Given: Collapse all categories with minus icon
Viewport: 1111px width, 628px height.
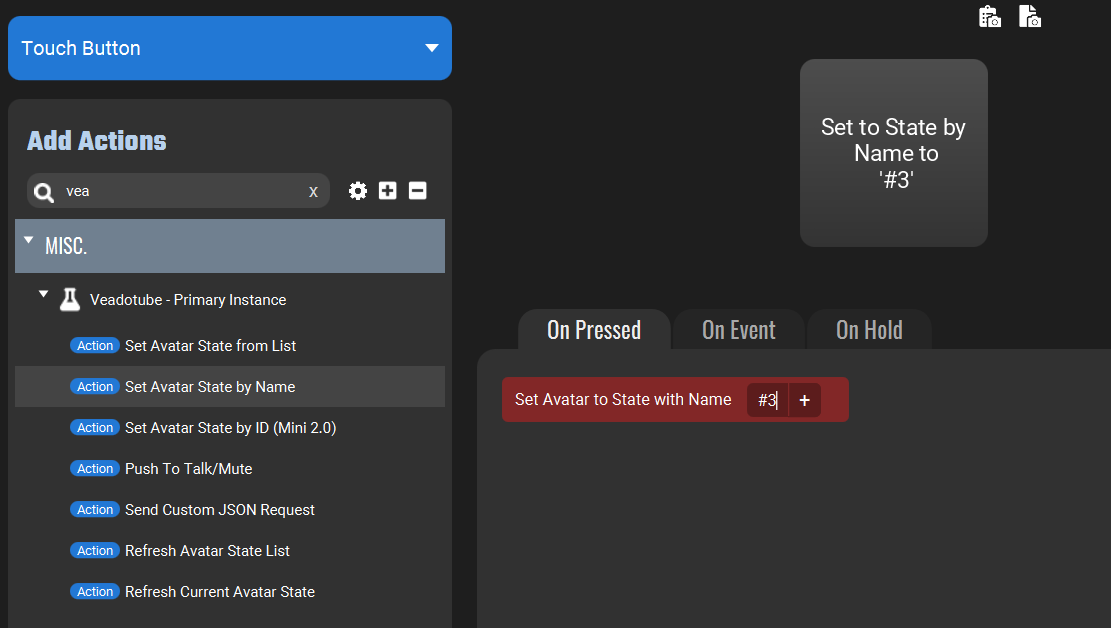Looking at the screenshot, I should (x=417, y=191).
